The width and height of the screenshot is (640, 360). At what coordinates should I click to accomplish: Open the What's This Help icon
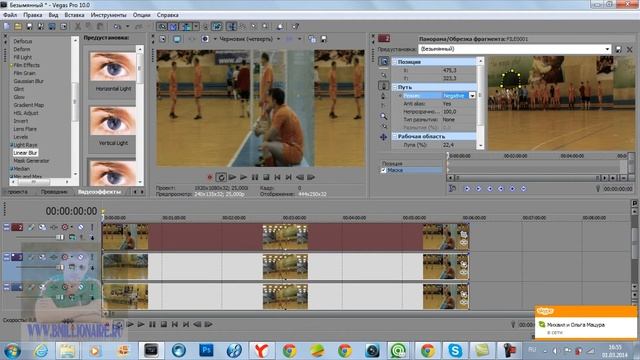[x=295, y=27]
